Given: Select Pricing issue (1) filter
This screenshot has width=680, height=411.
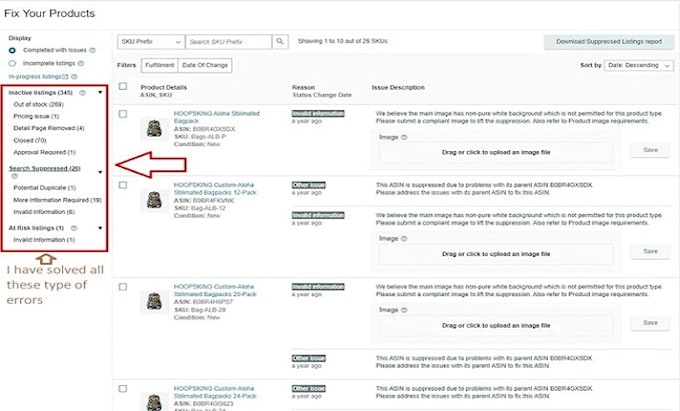Looking at the screenshot, I should tap(36, 117).
